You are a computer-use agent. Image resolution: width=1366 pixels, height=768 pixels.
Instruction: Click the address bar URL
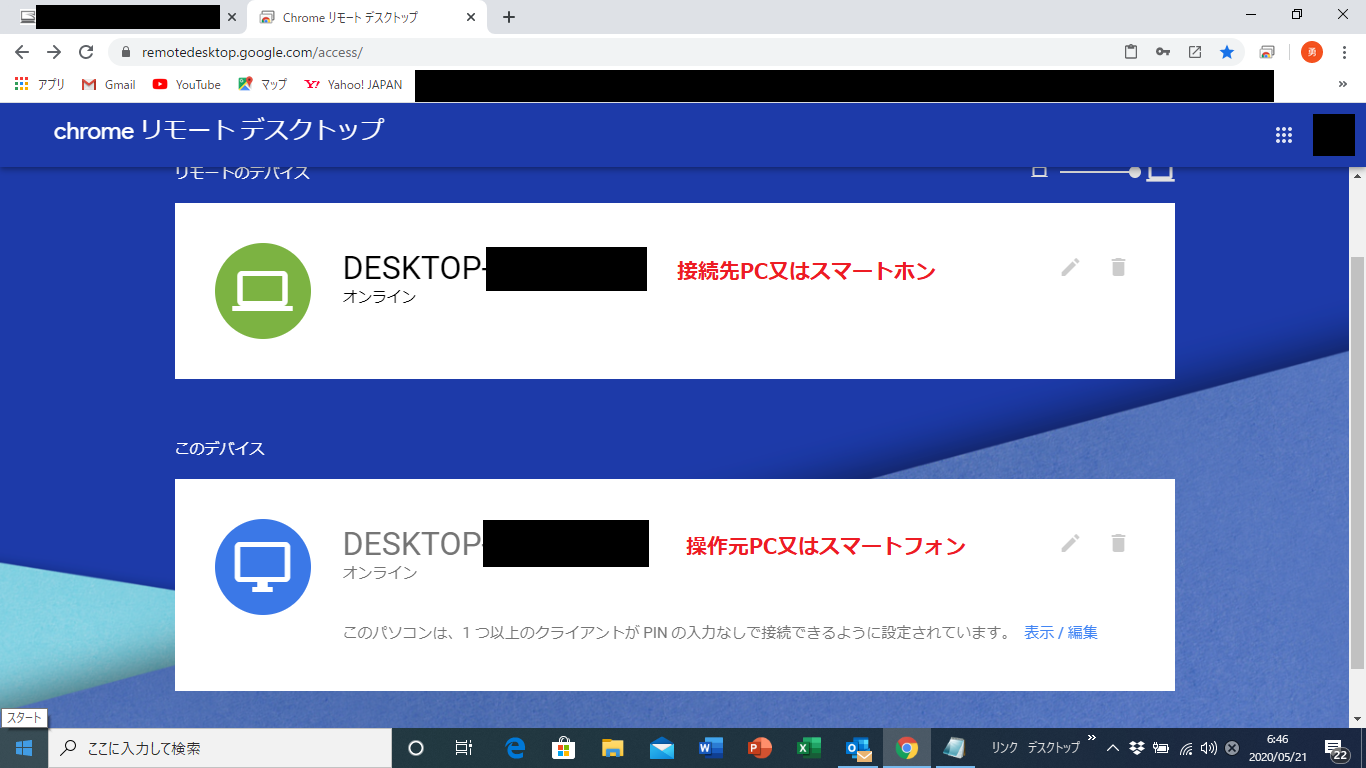[252, 52]
